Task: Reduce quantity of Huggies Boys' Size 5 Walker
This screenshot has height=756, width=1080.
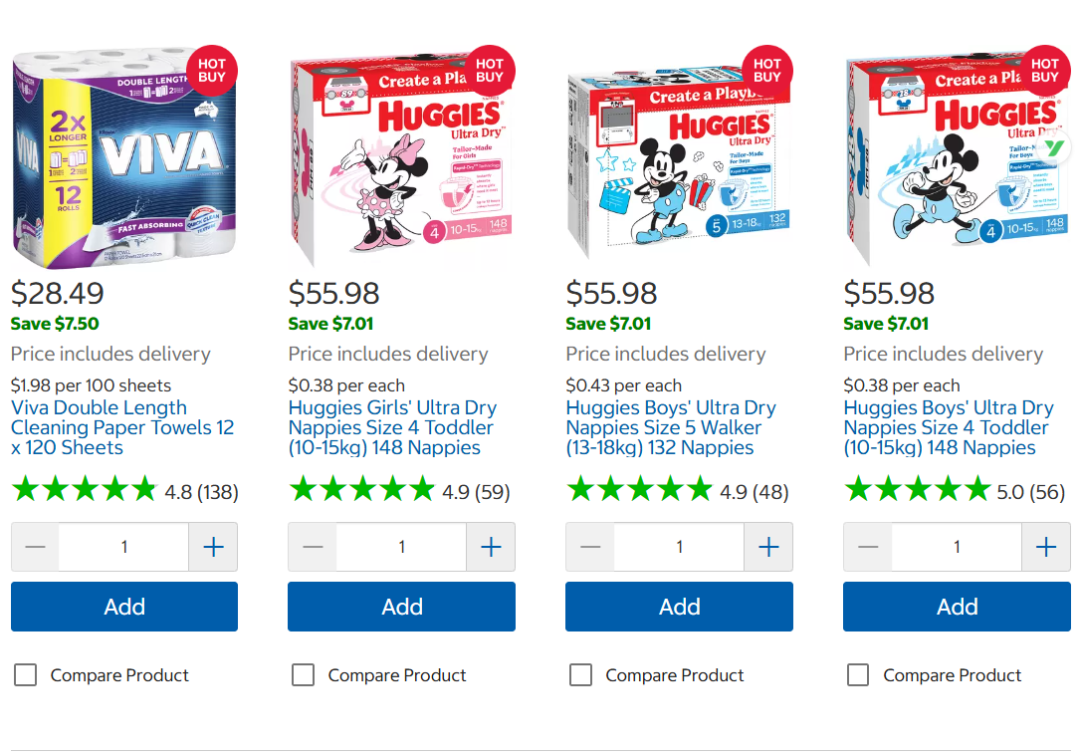Action: click(x=590, y=547)
